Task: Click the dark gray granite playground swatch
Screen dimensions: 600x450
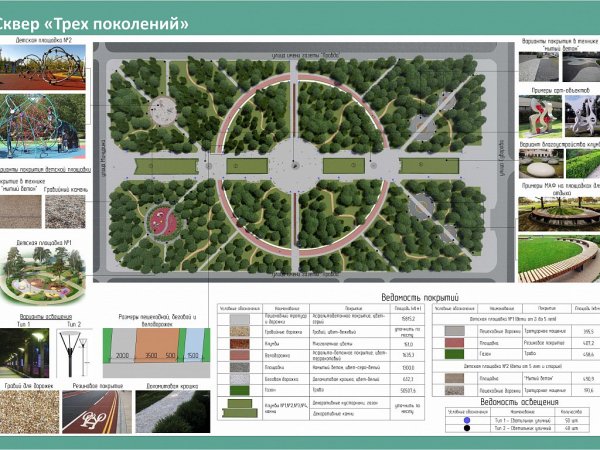Action: point(240,367)
